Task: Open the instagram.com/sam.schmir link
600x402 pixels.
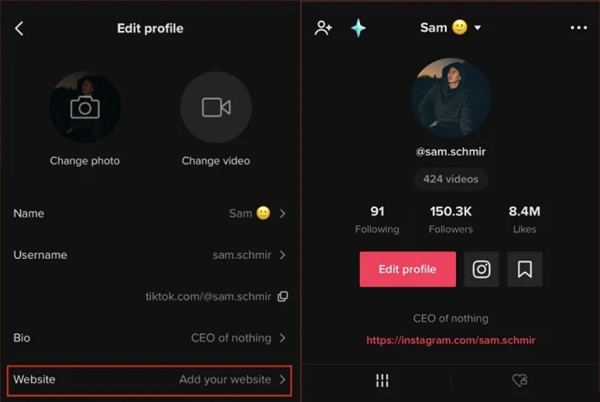Action: (450, 340)
